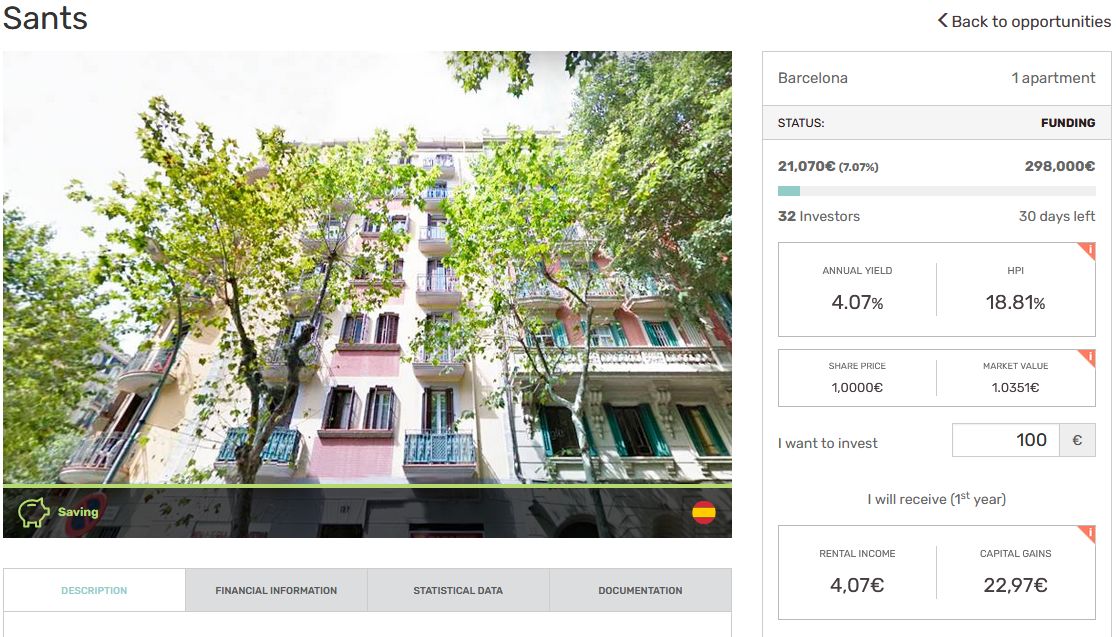Click the Market Value 1.0351€ figure
Viewport: 1116px width, 637px height.
[x=1015, y=388]
